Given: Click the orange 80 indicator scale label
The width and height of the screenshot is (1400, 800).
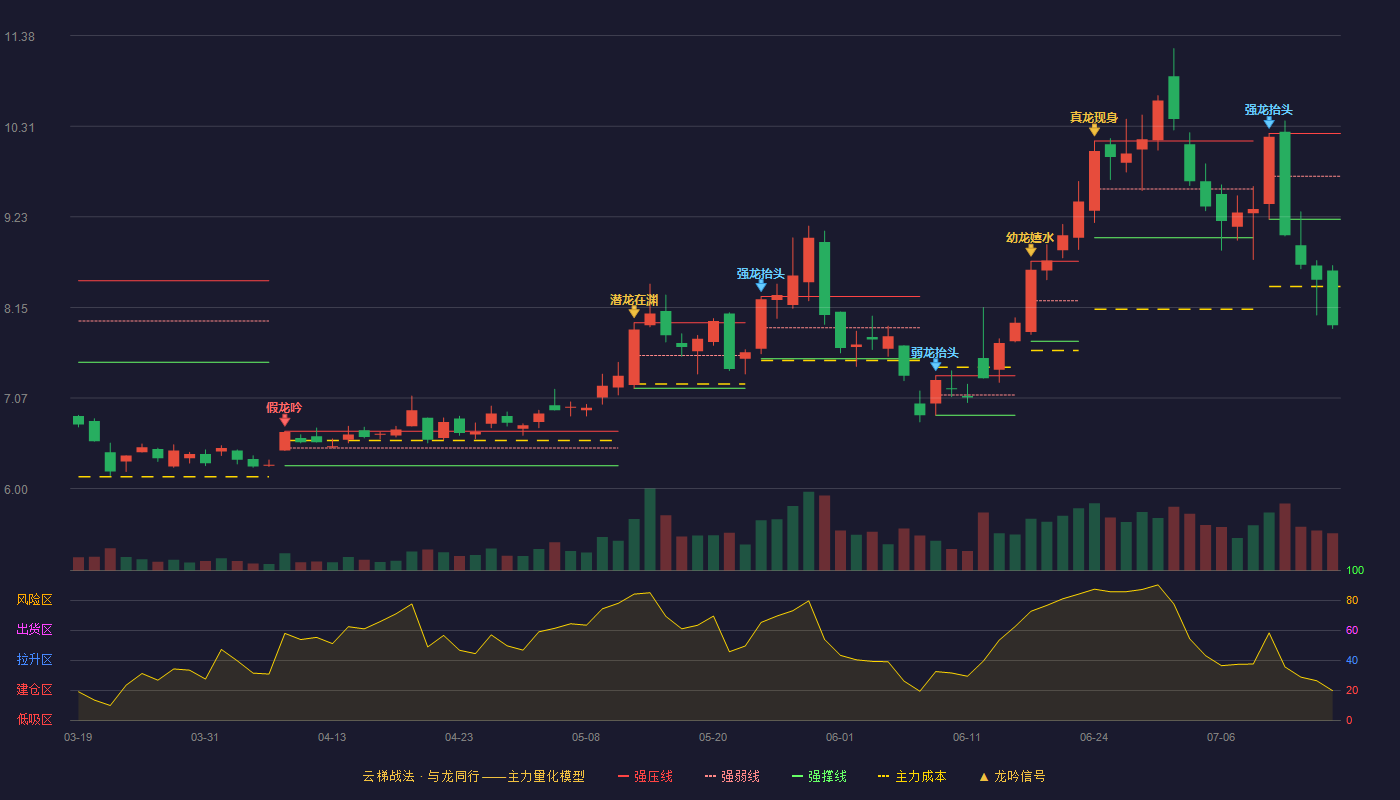Looking at the screenshot, I should pyautogui.click(x=1352, y=600).
